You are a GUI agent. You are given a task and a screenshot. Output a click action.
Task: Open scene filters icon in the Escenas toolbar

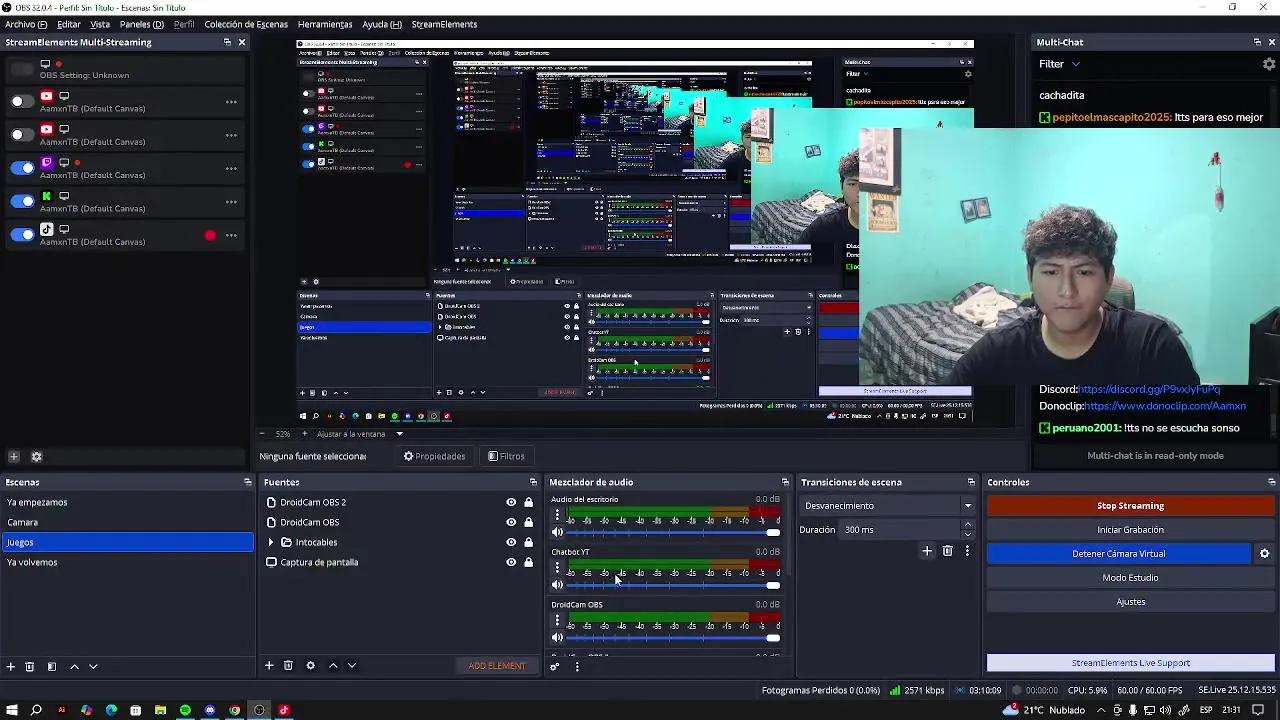click(x=52, y=666)
